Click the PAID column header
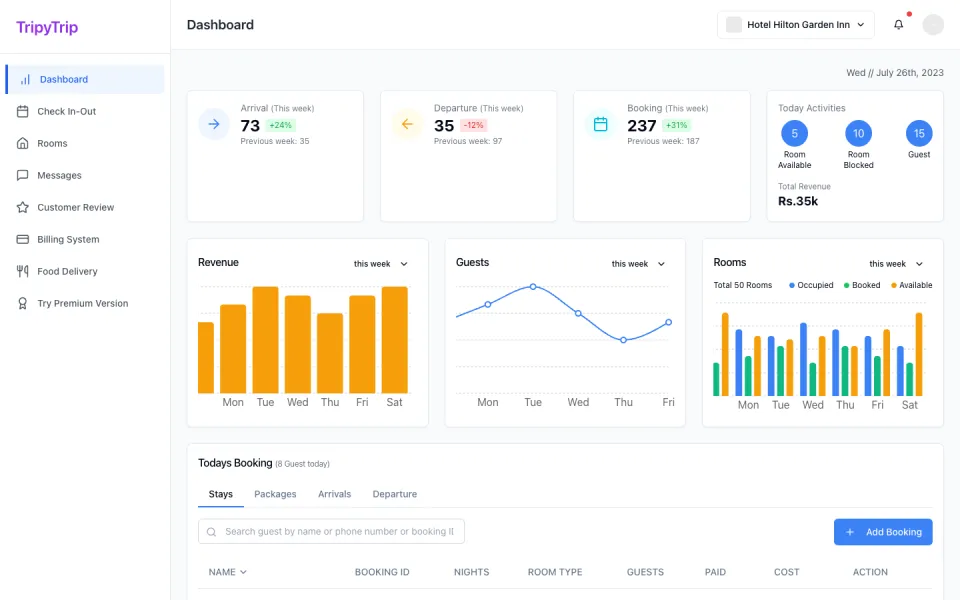Viewport: 960px width, 600px height. pos(715,572)
